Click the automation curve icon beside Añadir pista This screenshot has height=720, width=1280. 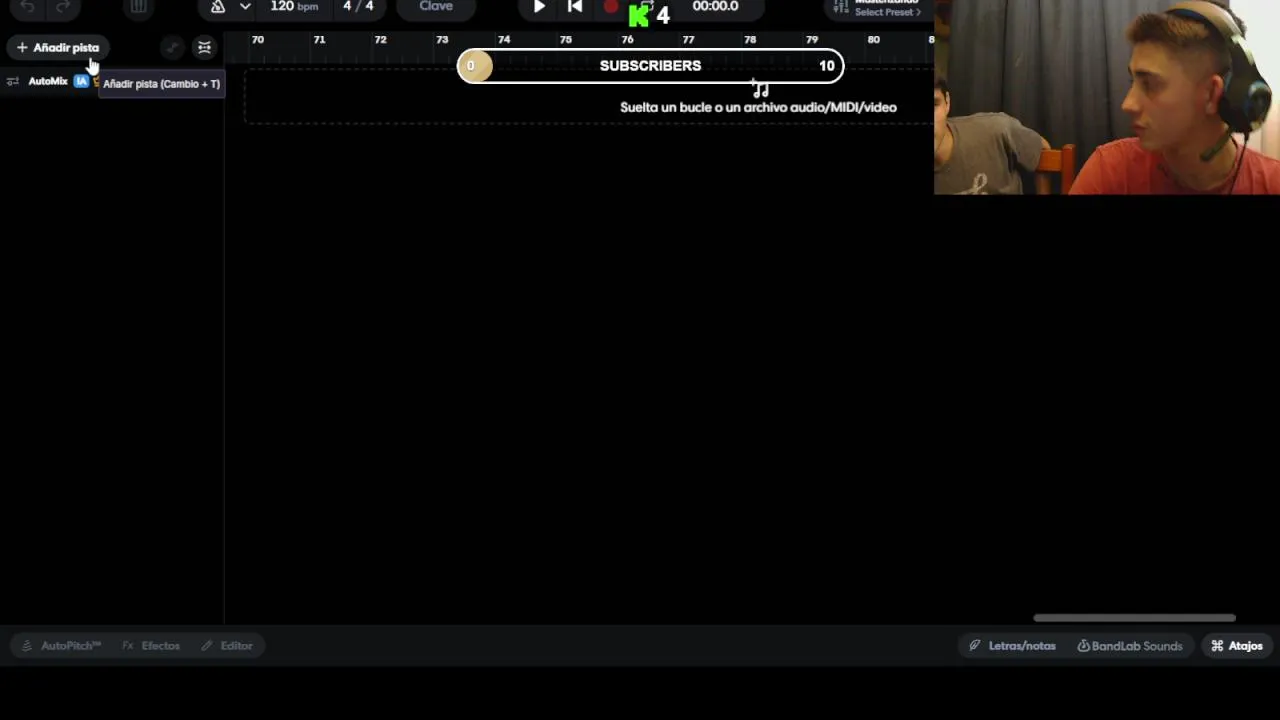click(172, 48)
